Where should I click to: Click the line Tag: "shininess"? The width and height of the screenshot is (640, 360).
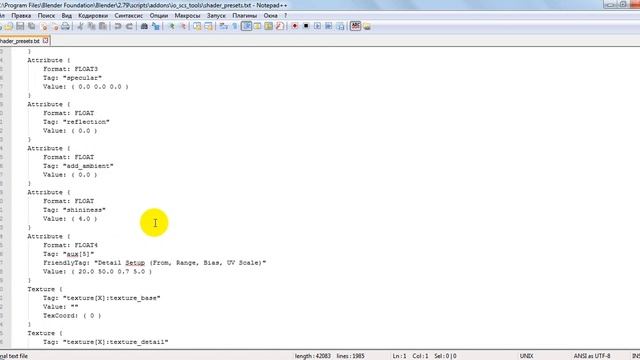pyautogui.click(x=74, y=210)
